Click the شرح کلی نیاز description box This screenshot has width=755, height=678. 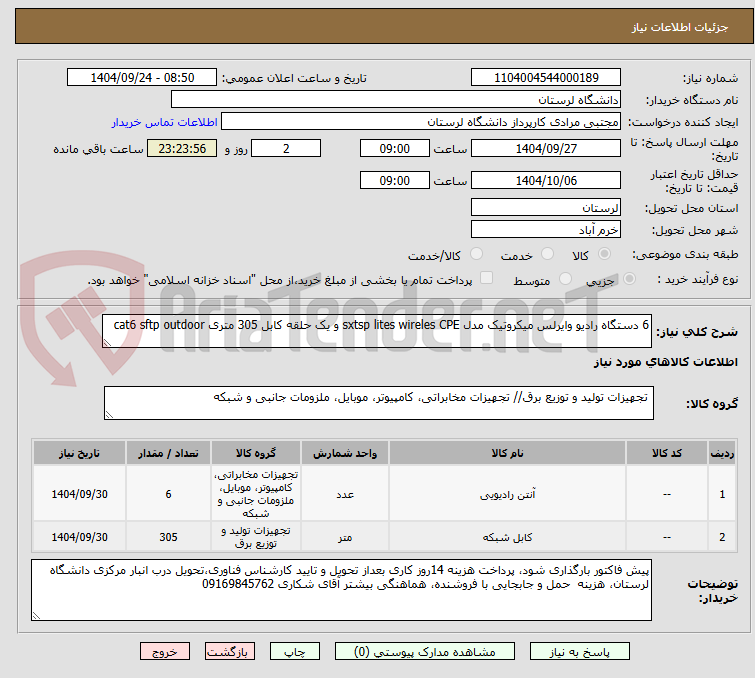tap(377, 331)
